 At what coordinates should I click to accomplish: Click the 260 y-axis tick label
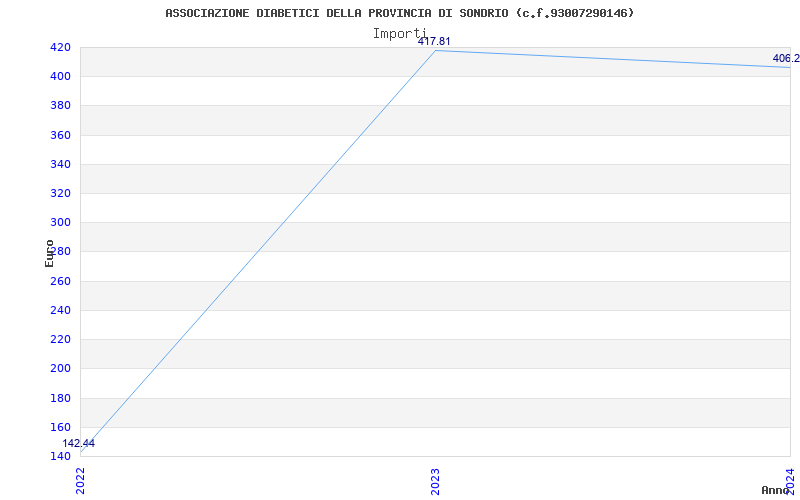click(60, 281)
